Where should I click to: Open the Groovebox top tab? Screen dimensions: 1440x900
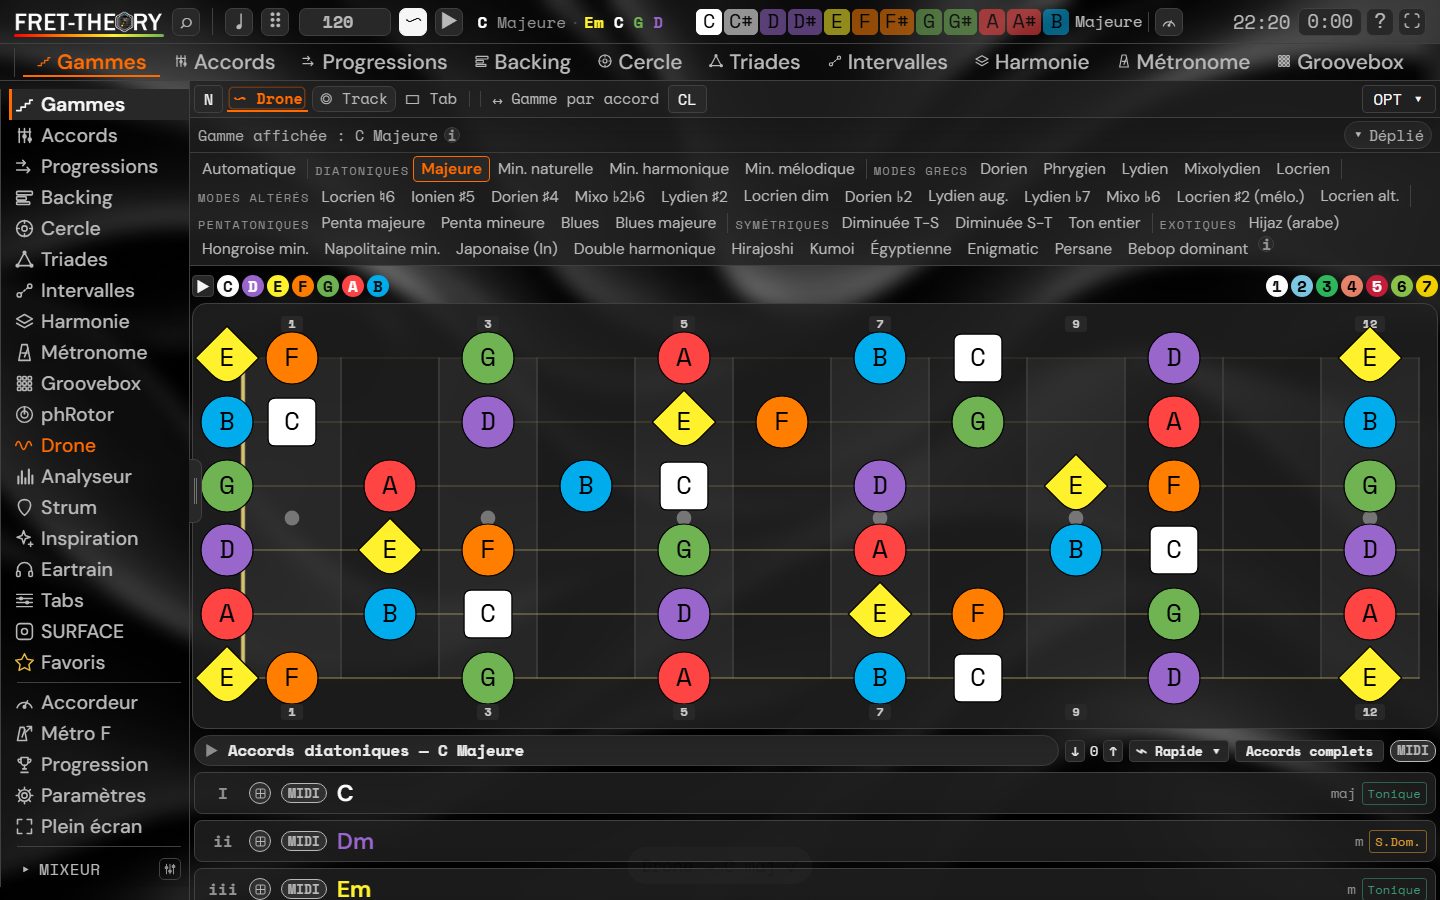[1340, 62]
